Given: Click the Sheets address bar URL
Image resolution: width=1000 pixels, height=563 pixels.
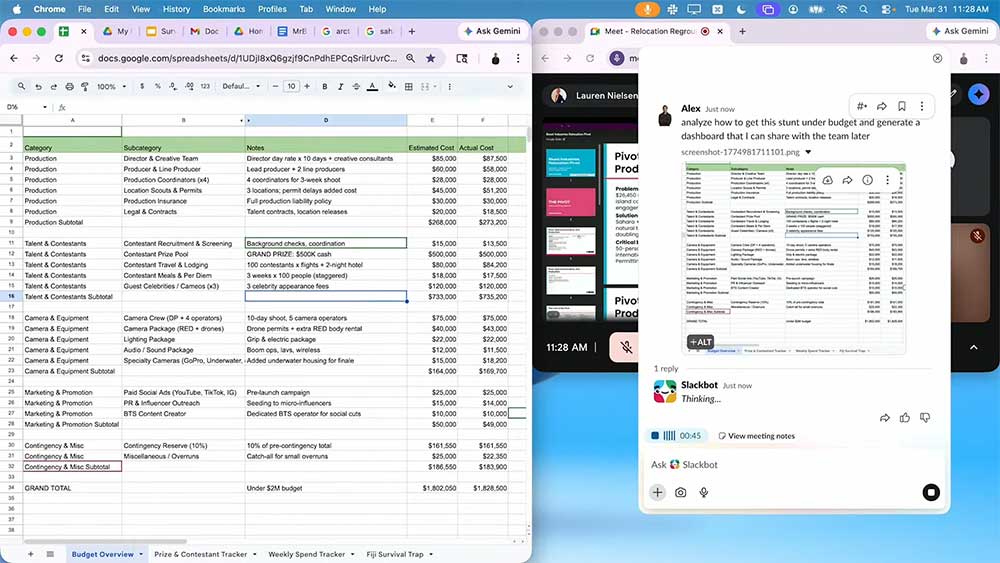Looking at the screenshot, I should point(247,58).
